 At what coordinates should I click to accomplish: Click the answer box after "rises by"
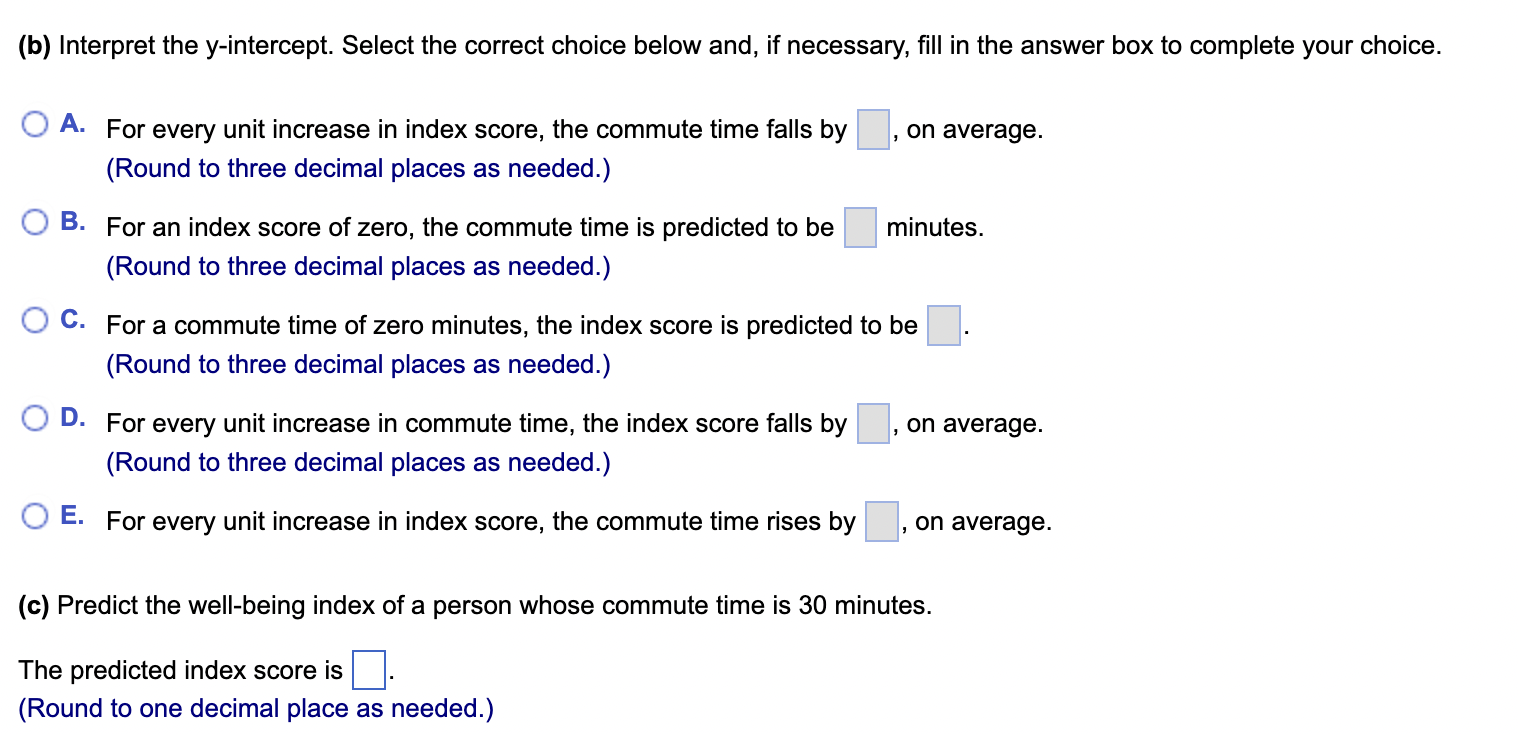point(881,522)
